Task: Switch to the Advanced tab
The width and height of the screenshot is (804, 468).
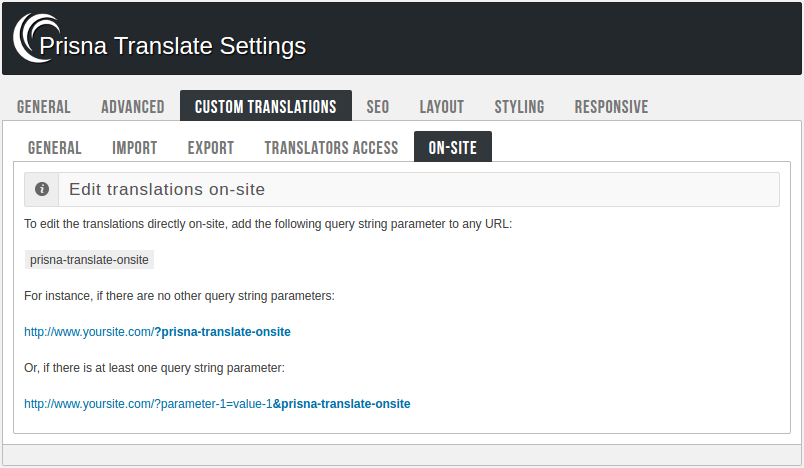Action: [x=133, y=107]
